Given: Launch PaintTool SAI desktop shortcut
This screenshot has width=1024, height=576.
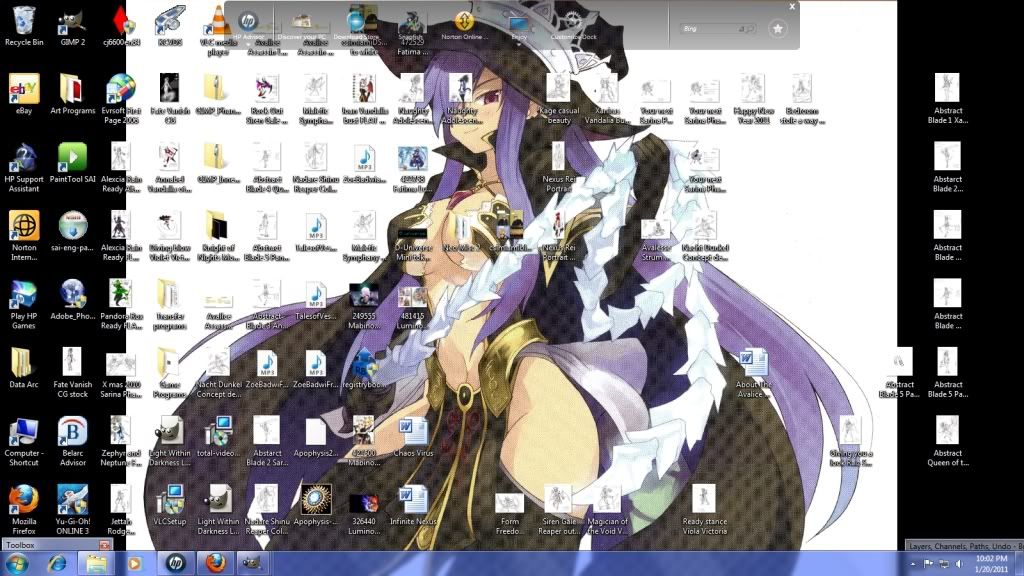Looking at the screenshot, I should [72, 158].
